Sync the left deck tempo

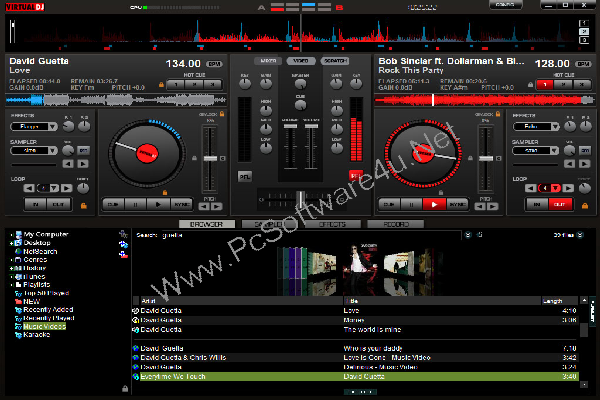click(x=181, y=204)
